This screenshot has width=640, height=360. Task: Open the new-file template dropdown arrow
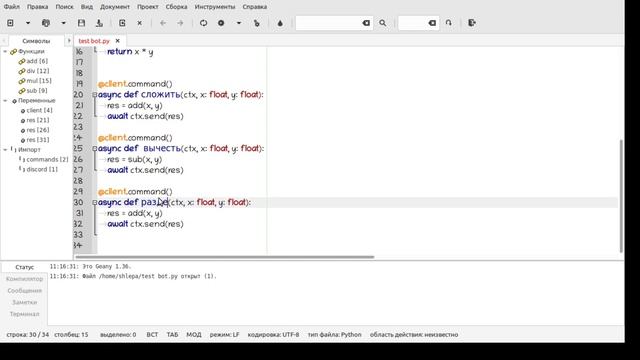(x=28, y=23)
